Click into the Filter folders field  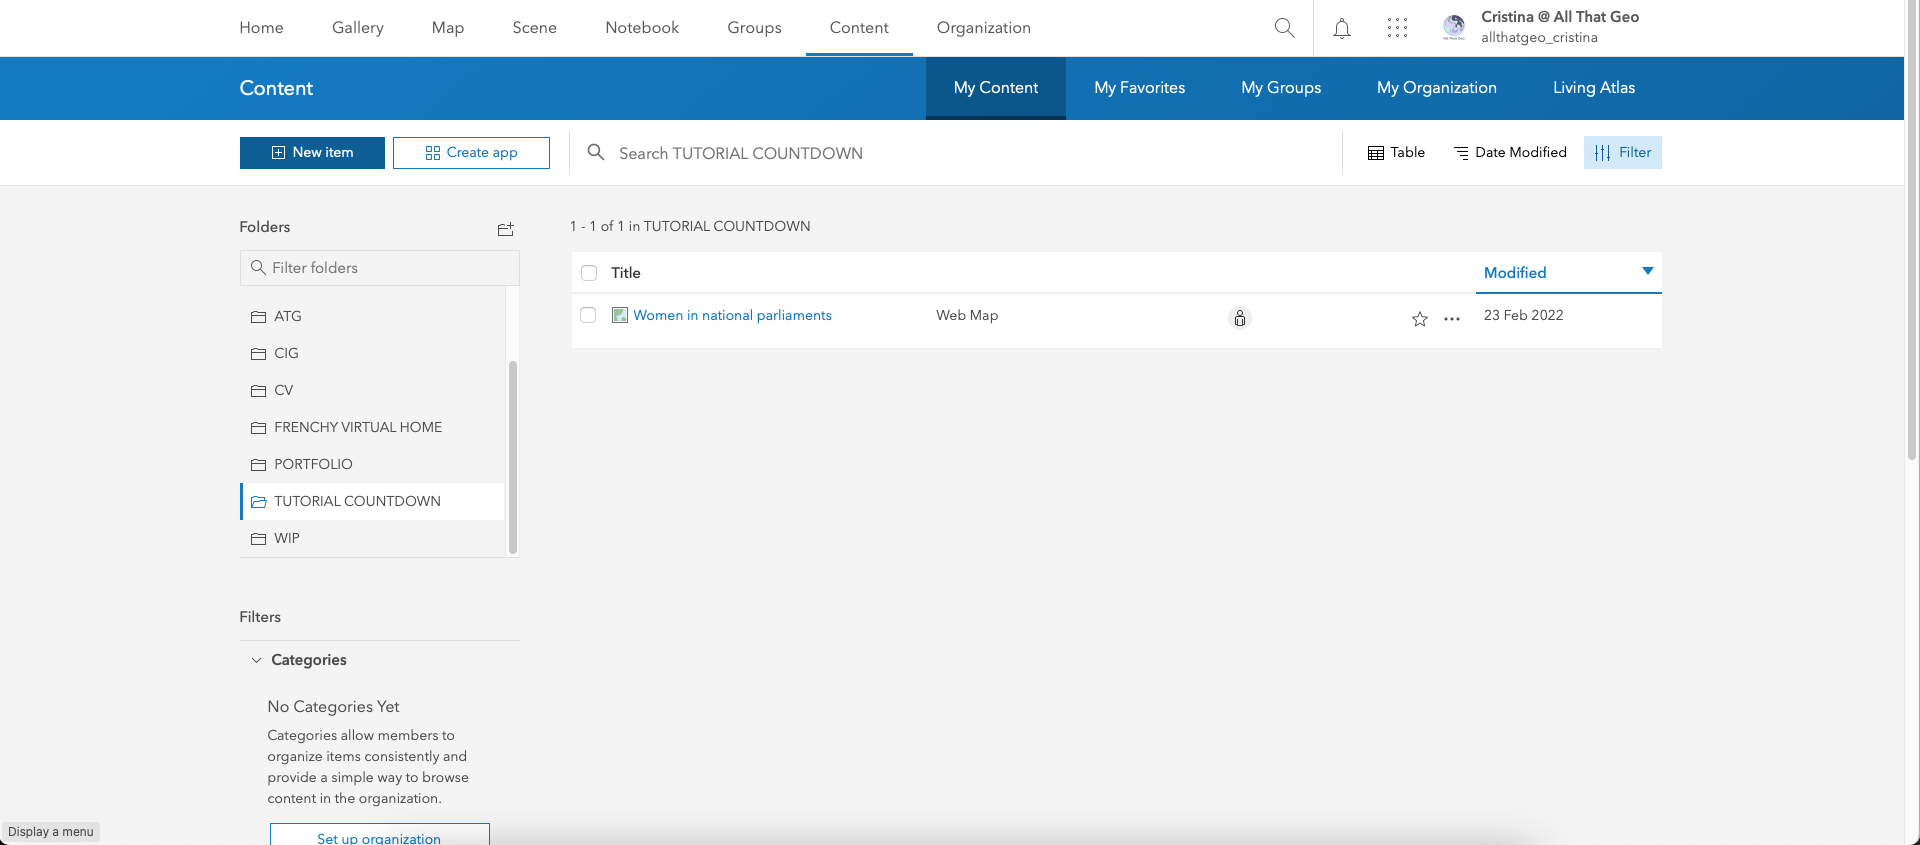[x=380, y=268]
